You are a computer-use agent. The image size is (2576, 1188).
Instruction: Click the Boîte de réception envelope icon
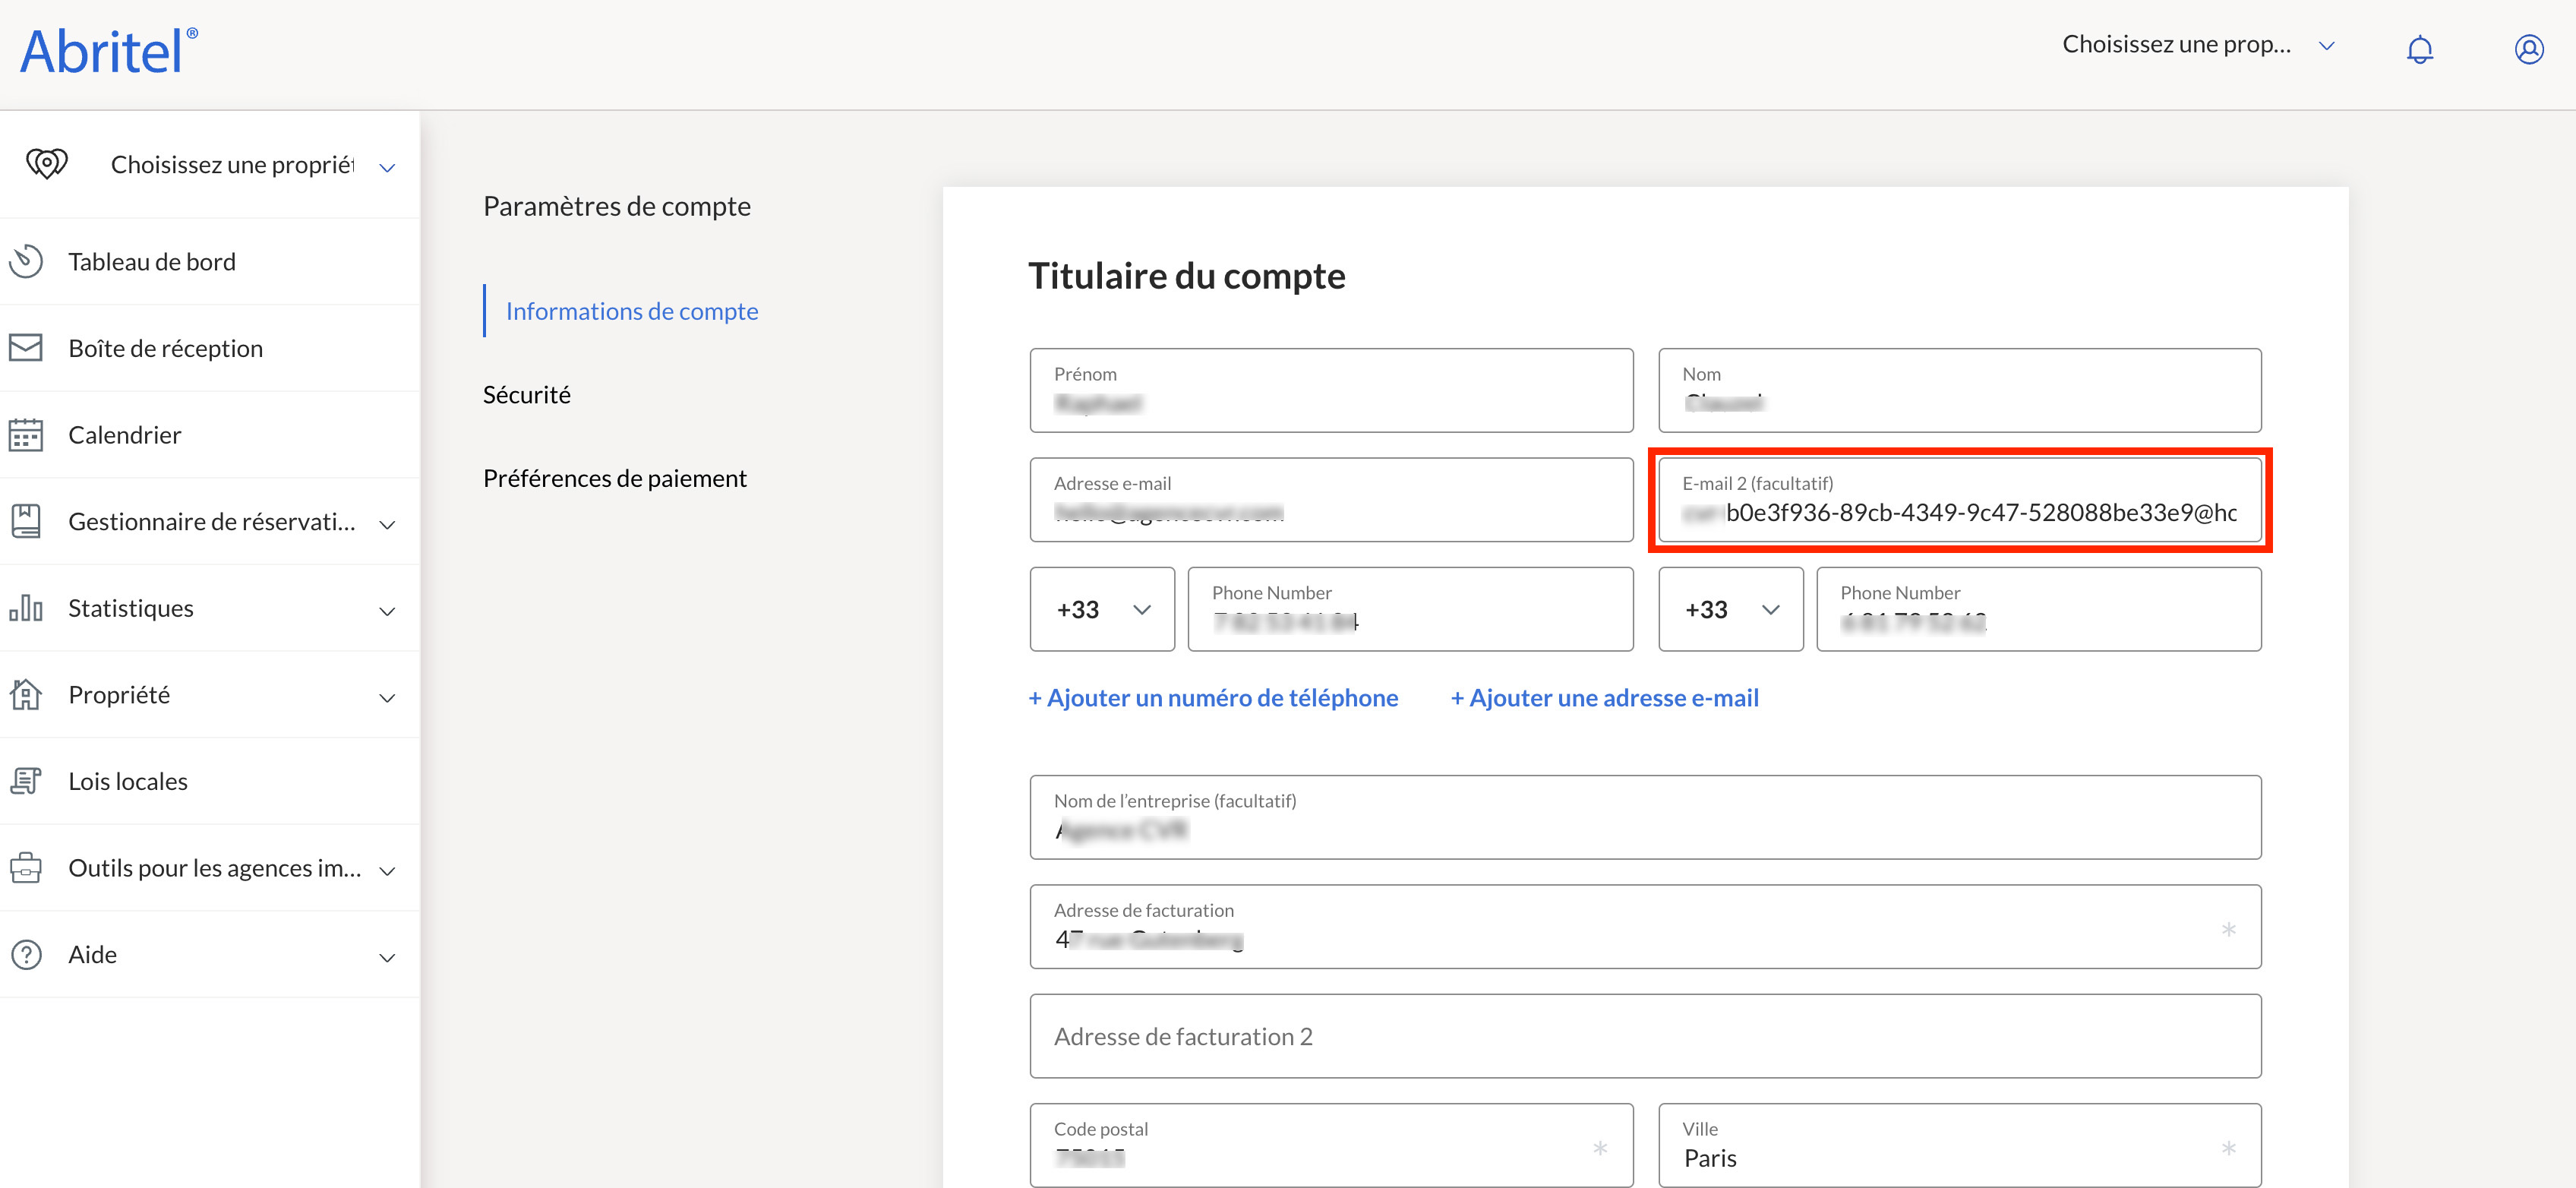(x=26, y=348)
